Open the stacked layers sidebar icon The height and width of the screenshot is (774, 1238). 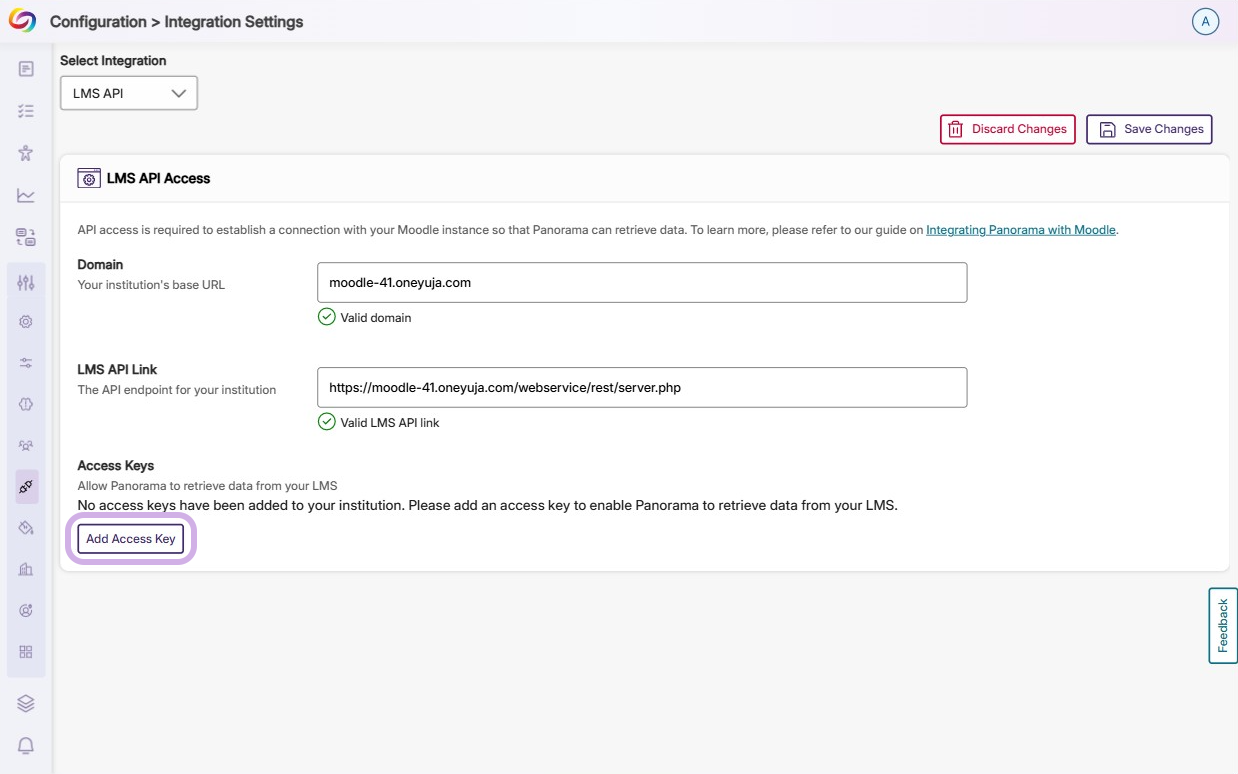[x=26, y=704]
